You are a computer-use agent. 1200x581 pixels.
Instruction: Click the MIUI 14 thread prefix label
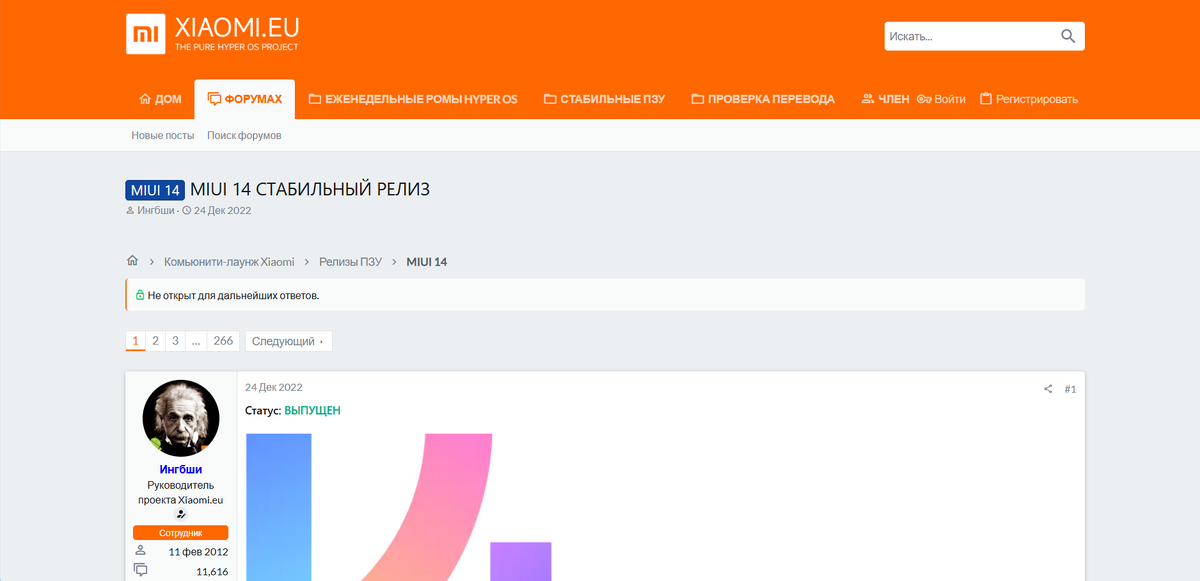(x=155, y=190)
